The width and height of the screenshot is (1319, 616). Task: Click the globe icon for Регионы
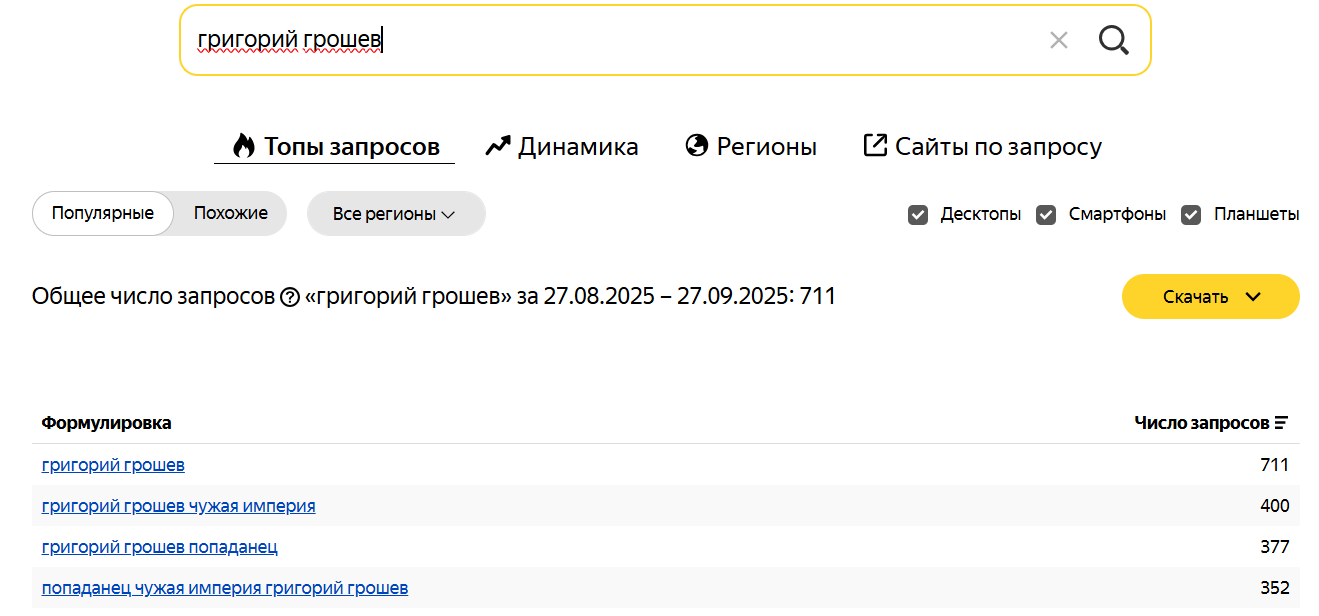tap(696, 146)
